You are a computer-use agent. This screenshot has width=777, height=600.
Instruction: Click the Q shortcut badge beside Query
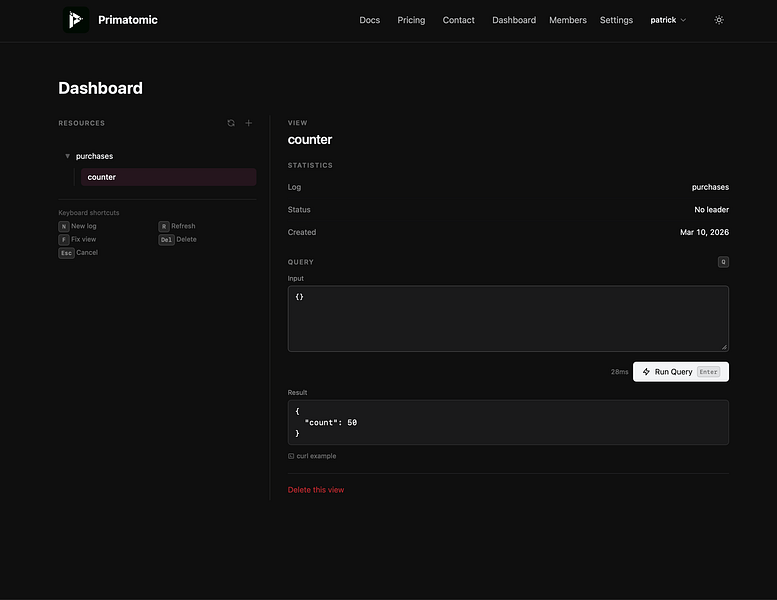tap(723, 262)
